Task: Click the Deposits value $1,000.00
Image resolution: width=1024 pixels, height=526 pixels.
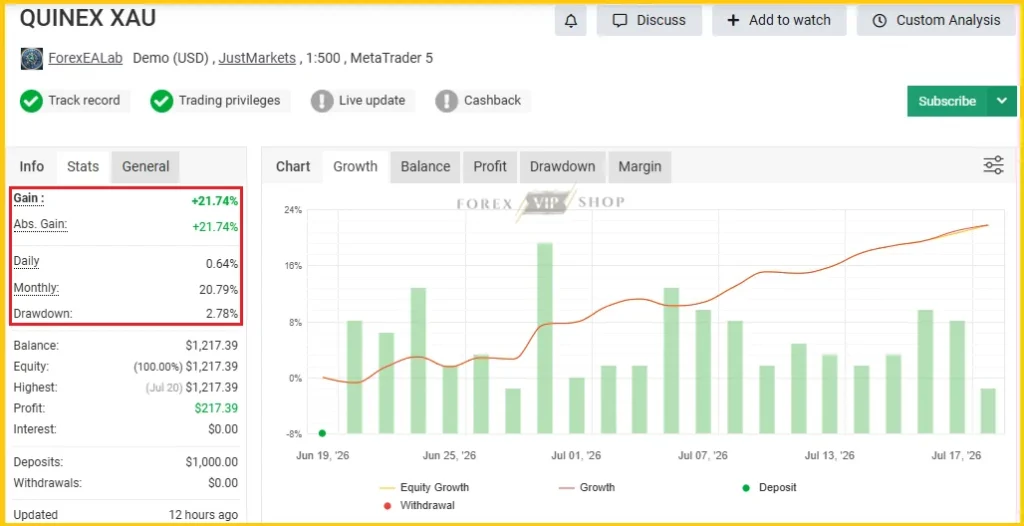Action: click(212, 462)
